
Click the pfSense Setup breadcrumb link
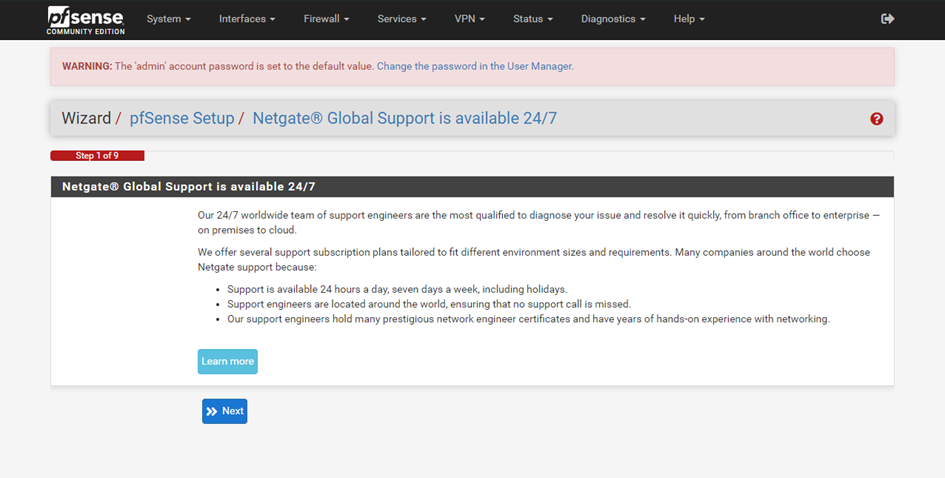point(182,118)
